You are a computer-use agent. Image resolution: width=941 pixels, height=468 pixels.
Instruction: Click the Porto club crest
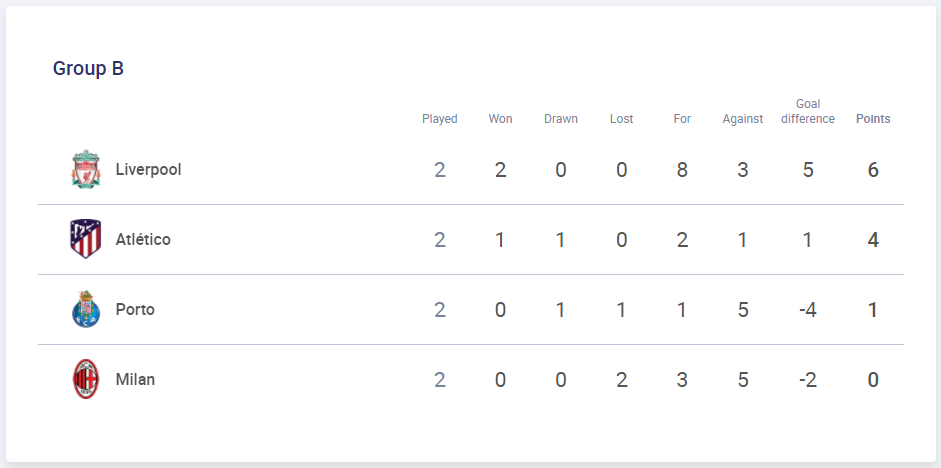(86, 310)
